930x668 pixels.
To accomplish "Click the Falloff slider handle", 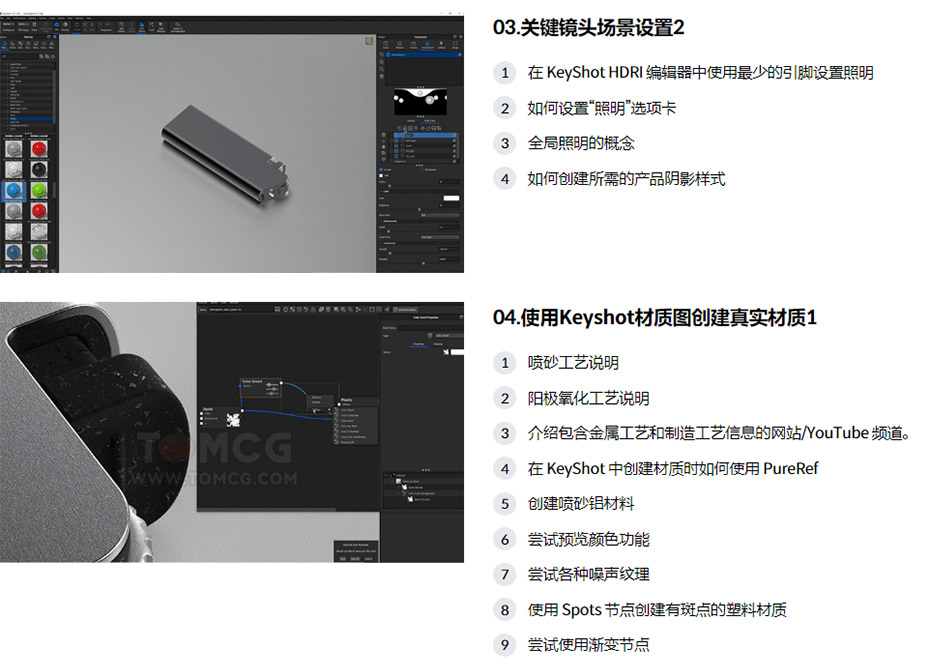I will [x=388, y=231].
